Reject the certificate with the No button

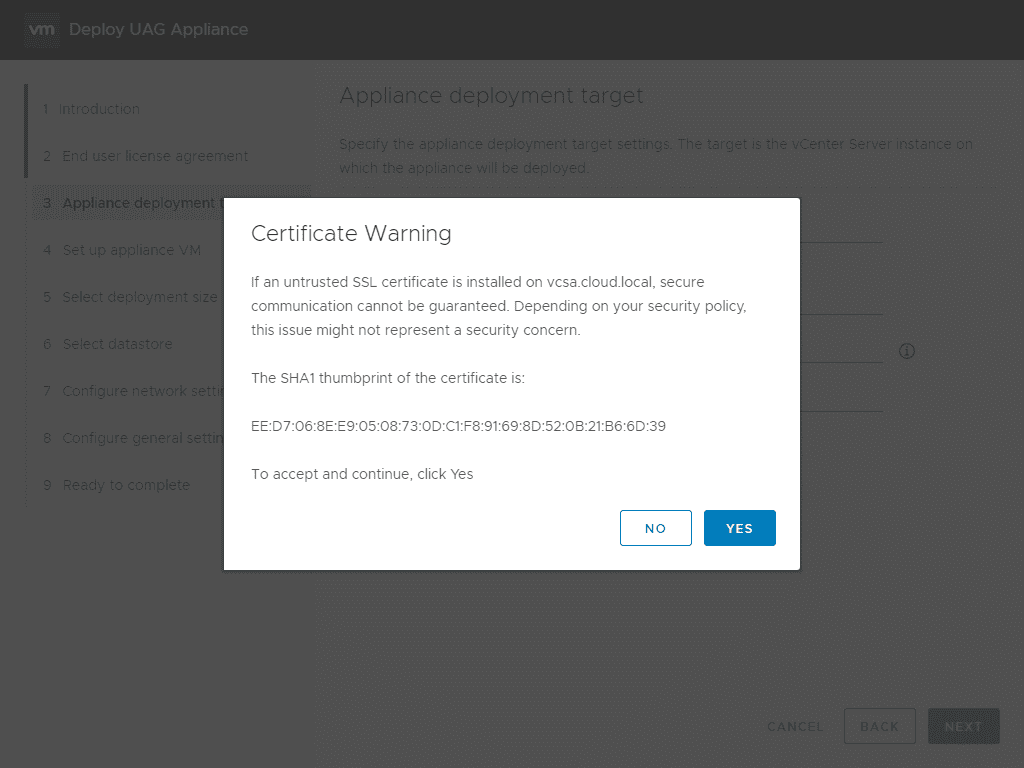pyautogui.click(x=655, y=528)
